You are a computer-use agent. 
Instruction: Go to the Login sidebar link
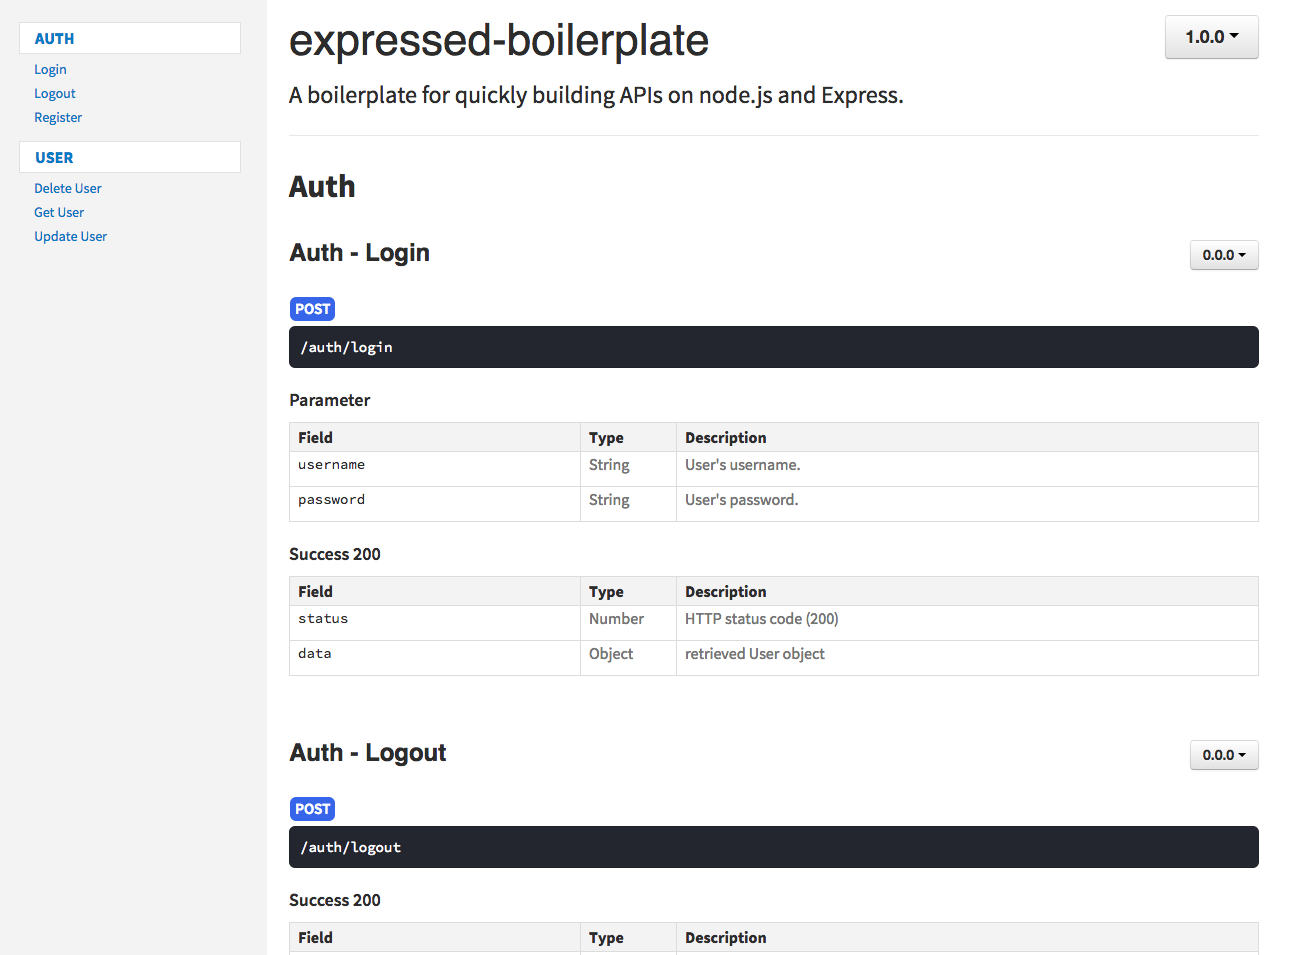(x=50, y=69)
